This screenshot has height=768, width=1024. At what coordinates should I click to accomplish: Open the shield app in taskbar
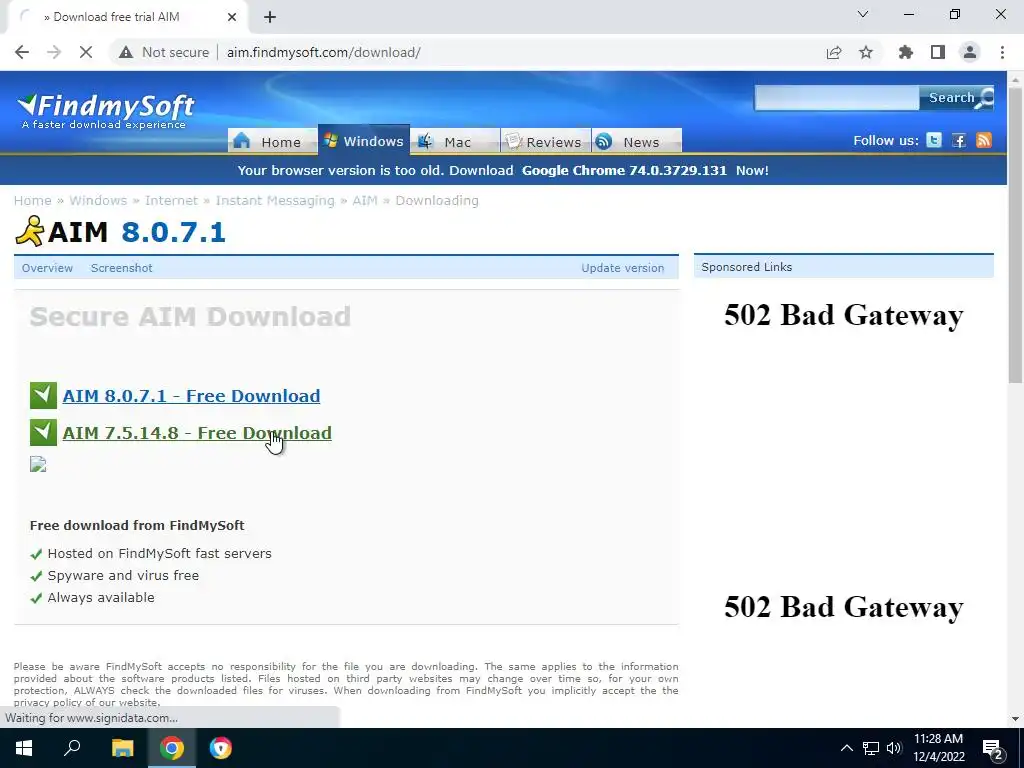pos(221,748)
